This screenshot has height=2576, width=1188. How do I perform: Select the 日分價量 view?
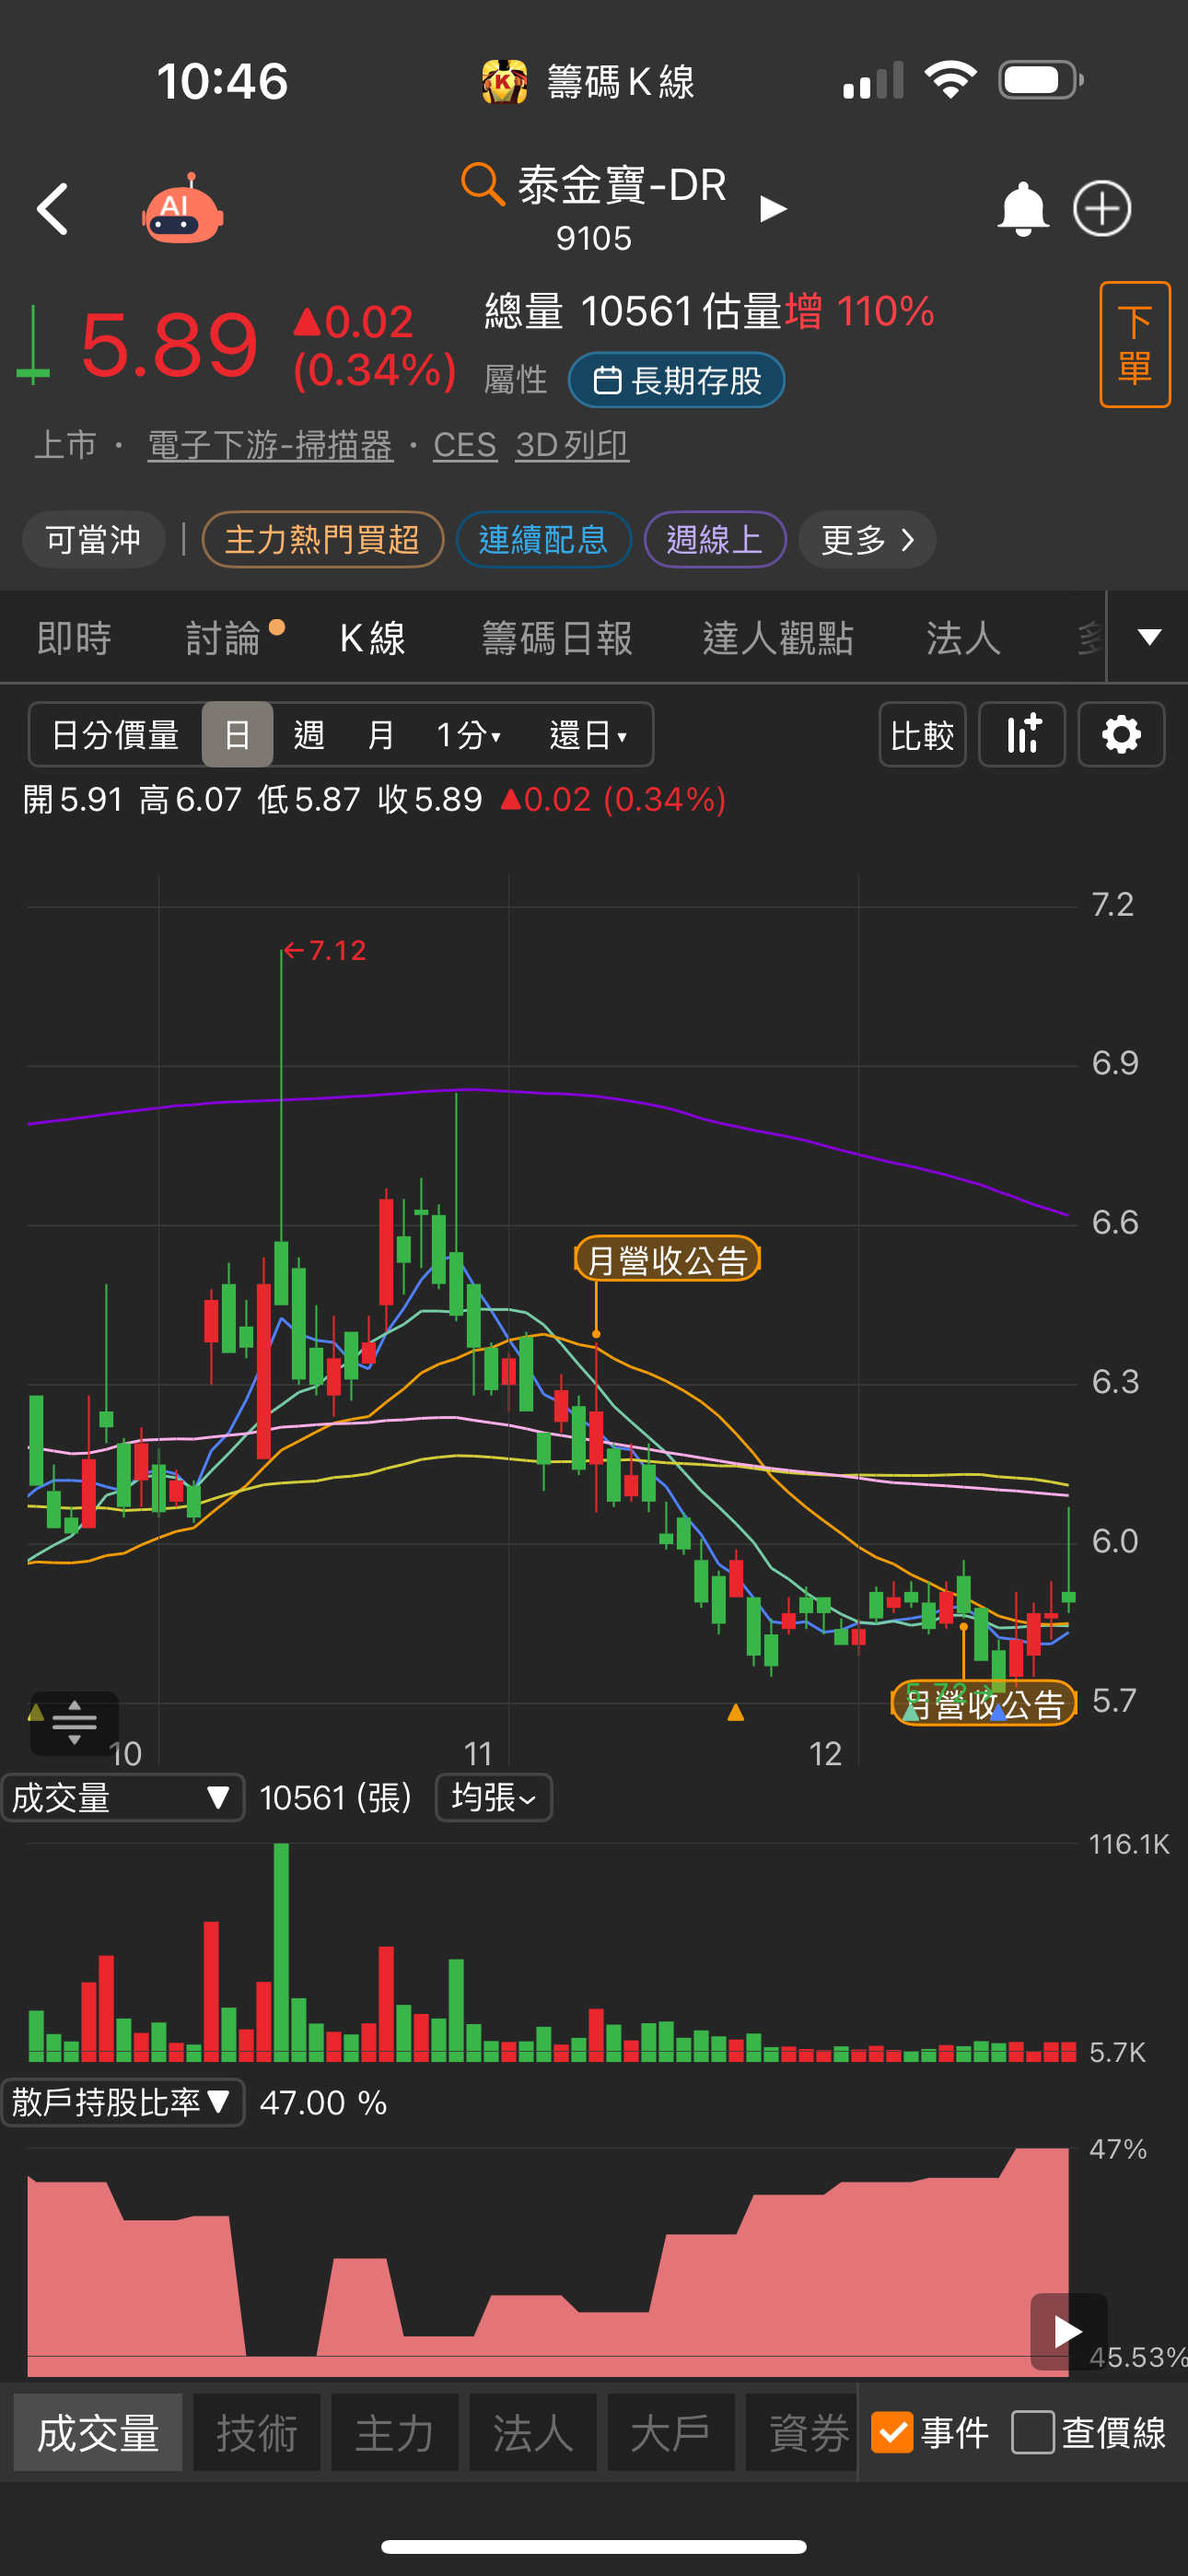coord(115,735)
